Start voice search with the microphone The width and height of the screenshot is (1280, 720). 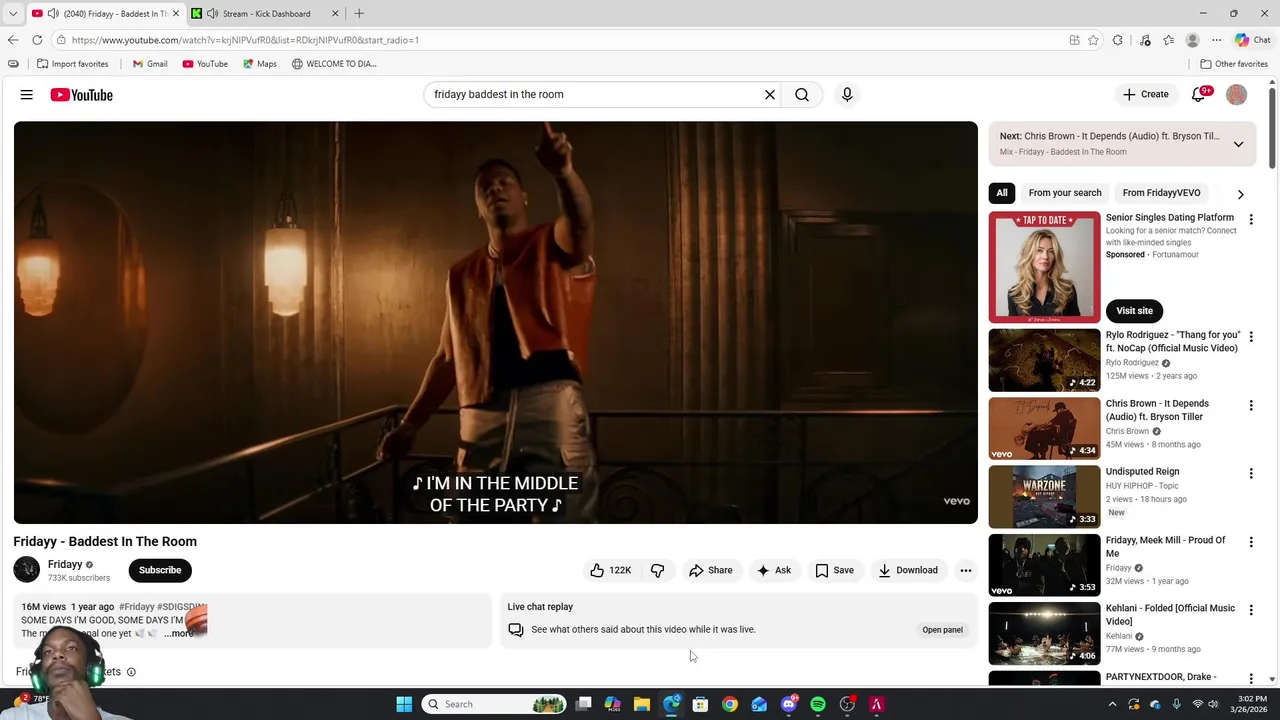tap(847, 95)
